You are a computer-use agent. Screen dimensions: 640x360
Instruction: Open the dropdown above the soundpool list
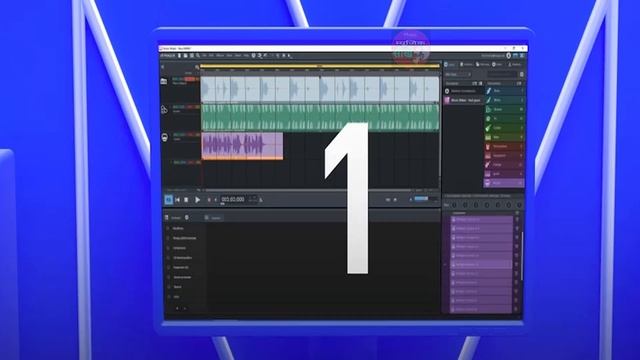click(x=458, y=75)
